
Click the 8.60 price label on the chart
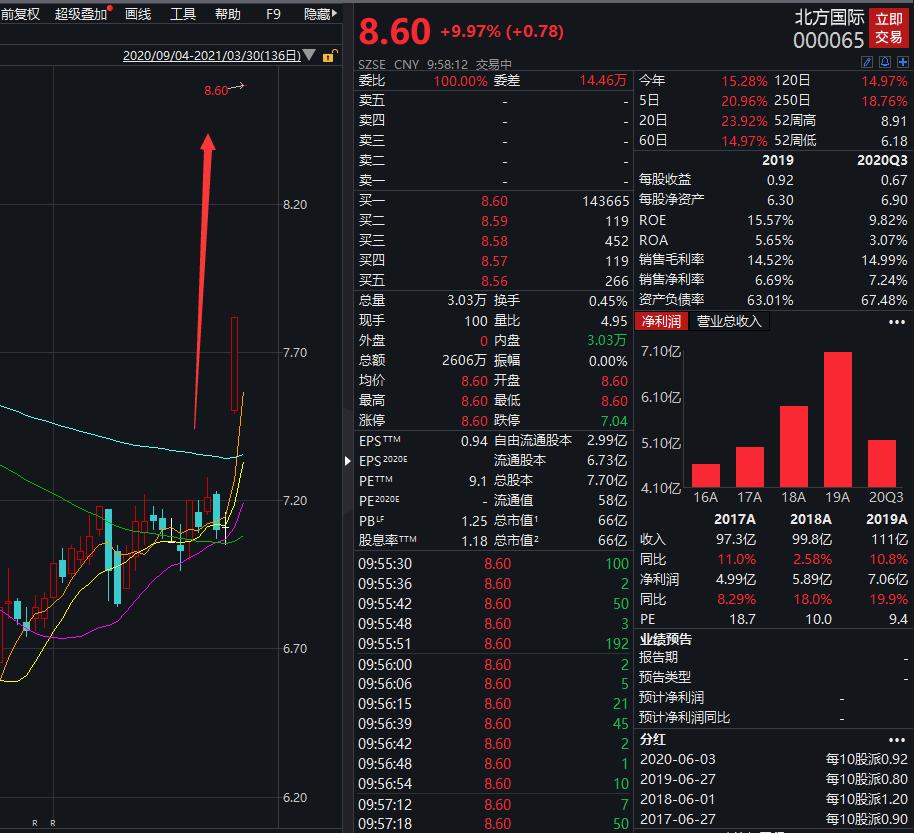click(216, 90)
